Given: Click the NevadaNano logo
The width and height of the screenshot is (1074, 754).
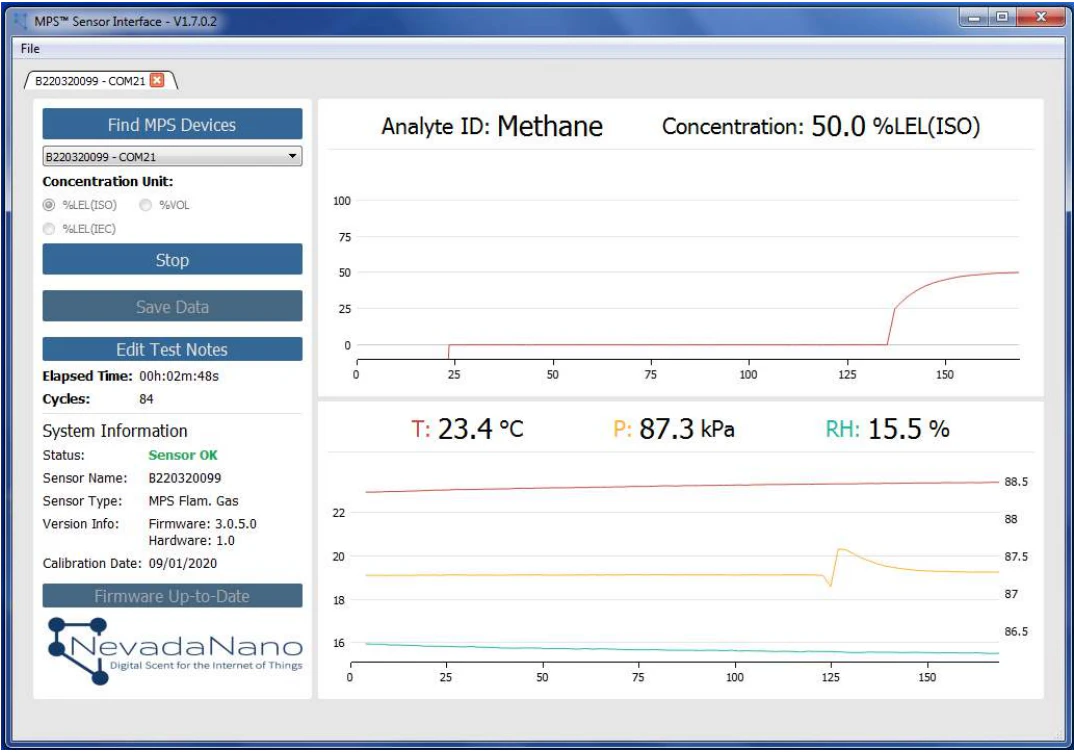Looking at the screenshot, I should pyautogui.click(x=175, y=649).
